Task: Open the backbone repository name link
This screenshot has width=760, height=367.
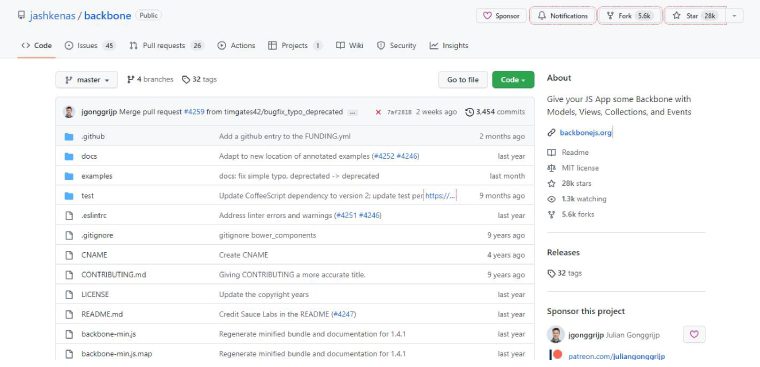Action: click(x=108, y=16)
